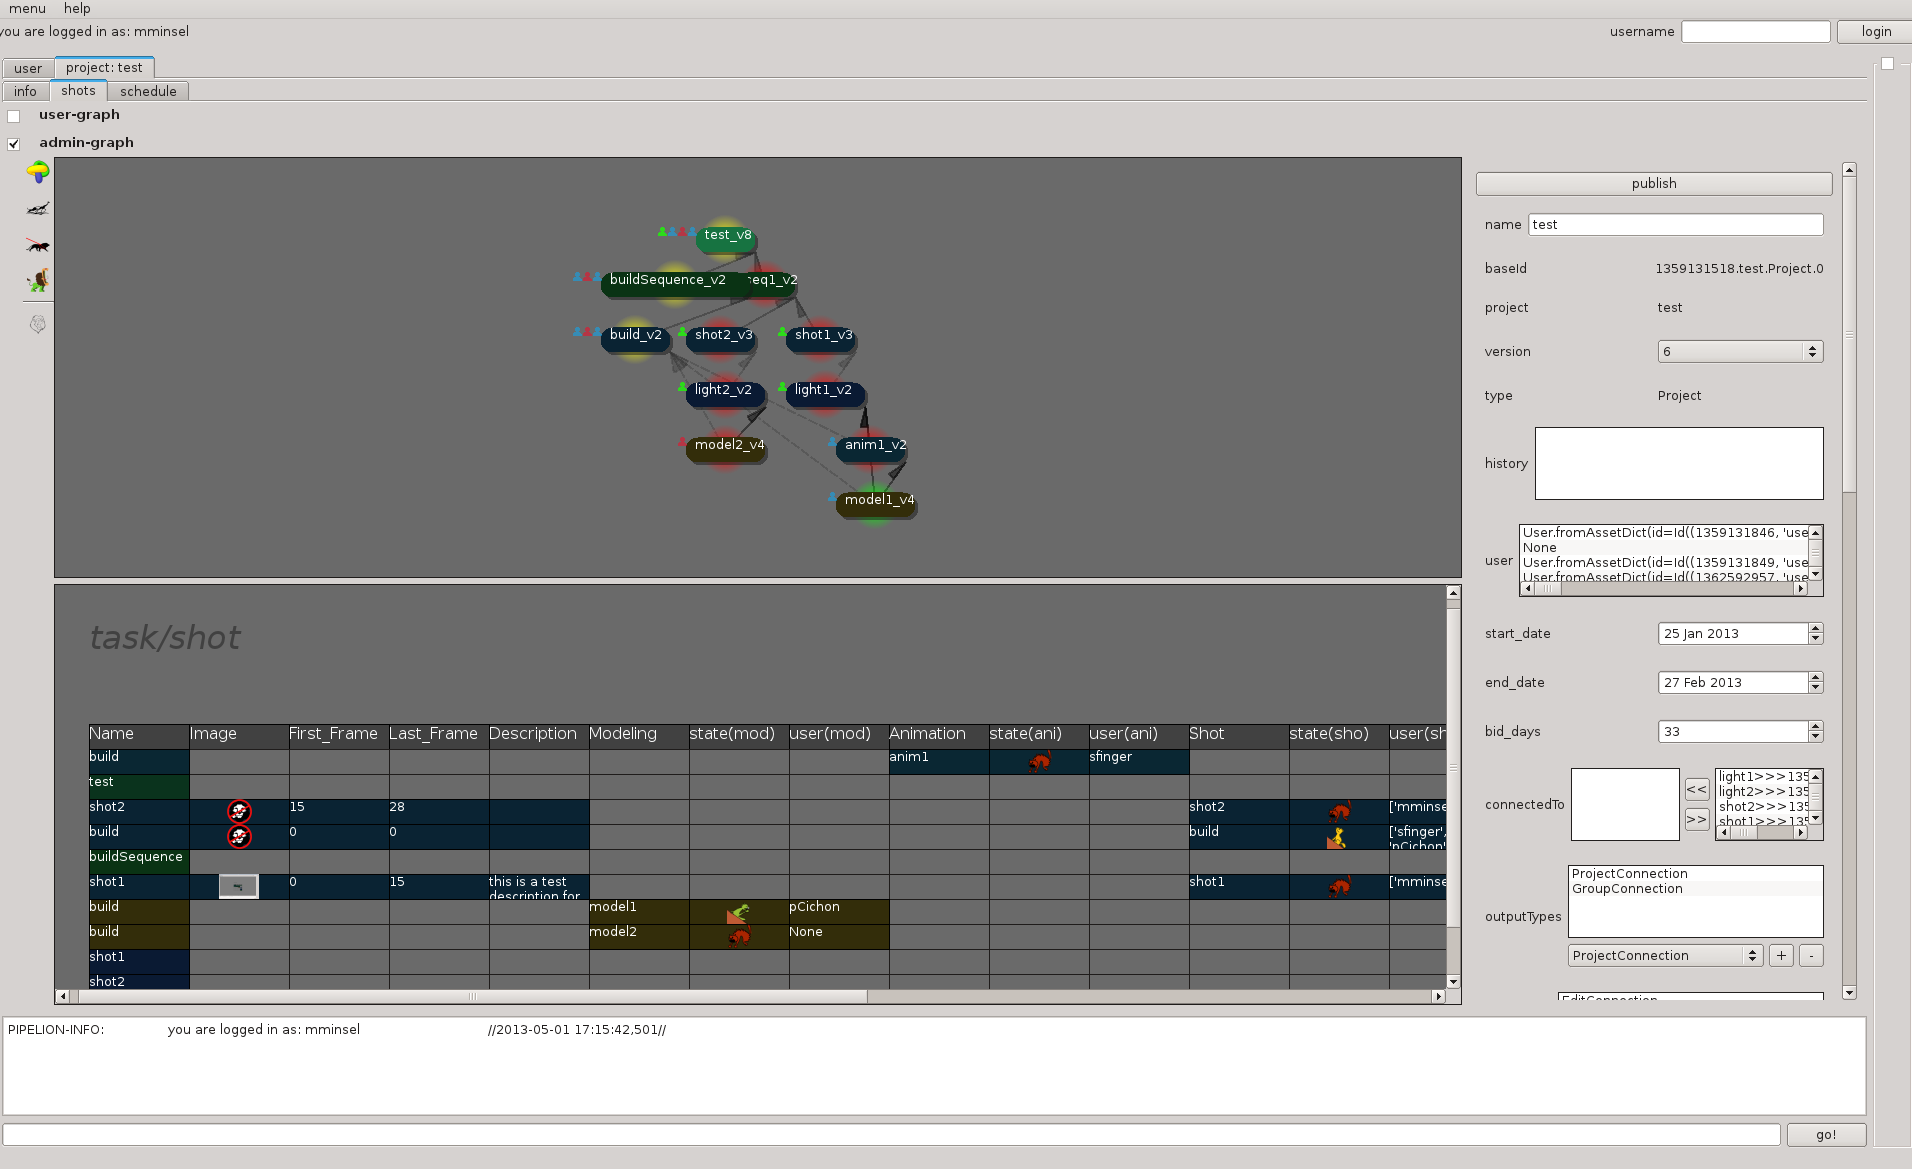Screen dimensions: 1912x1169
Task: Open the shot1 image thumbnail
Action: (x=239, y=886)
